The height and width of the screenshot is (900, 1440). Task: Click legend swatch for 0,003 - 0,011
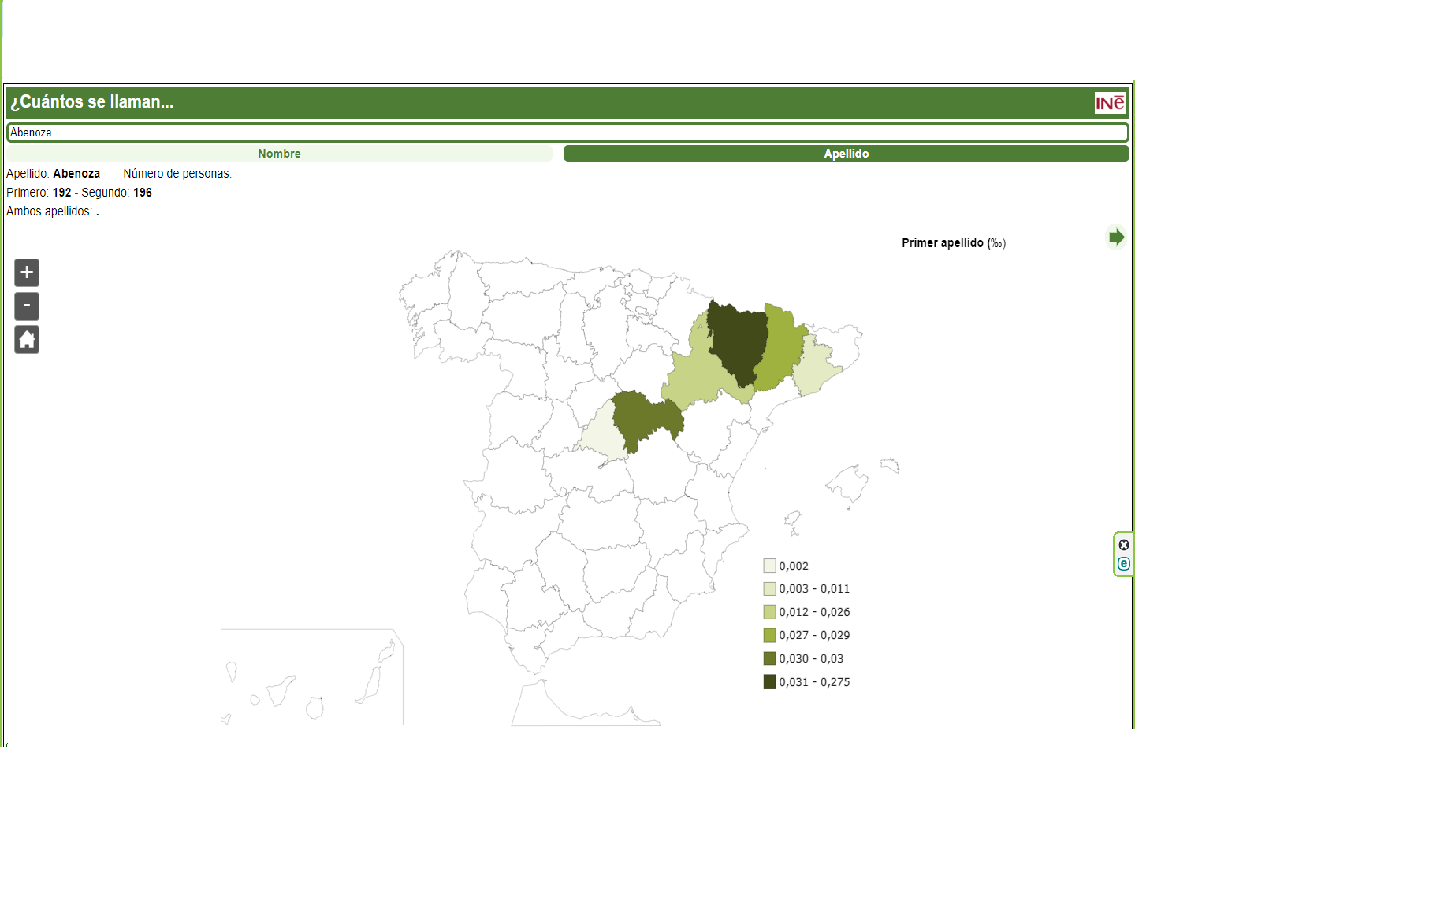[769, 589]
